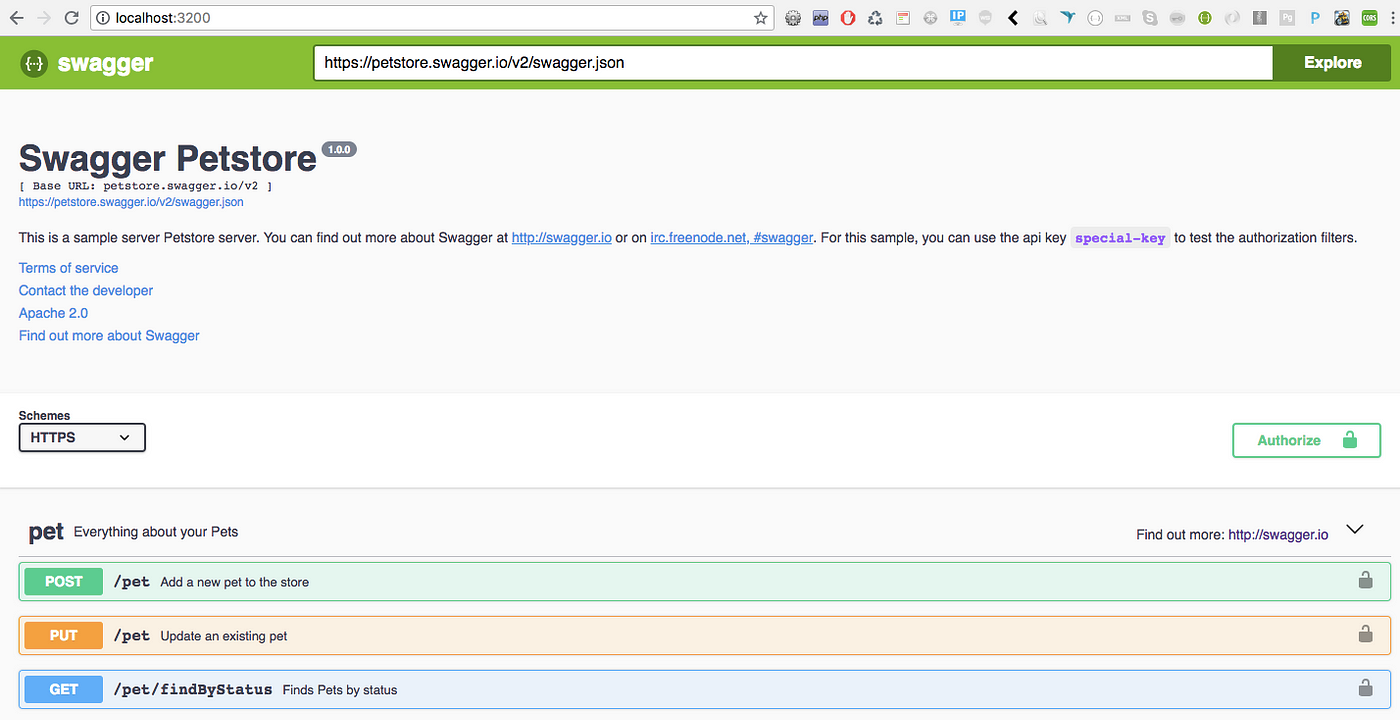
Task: Click the browser forward arrow
Action: tap(43, 18)
